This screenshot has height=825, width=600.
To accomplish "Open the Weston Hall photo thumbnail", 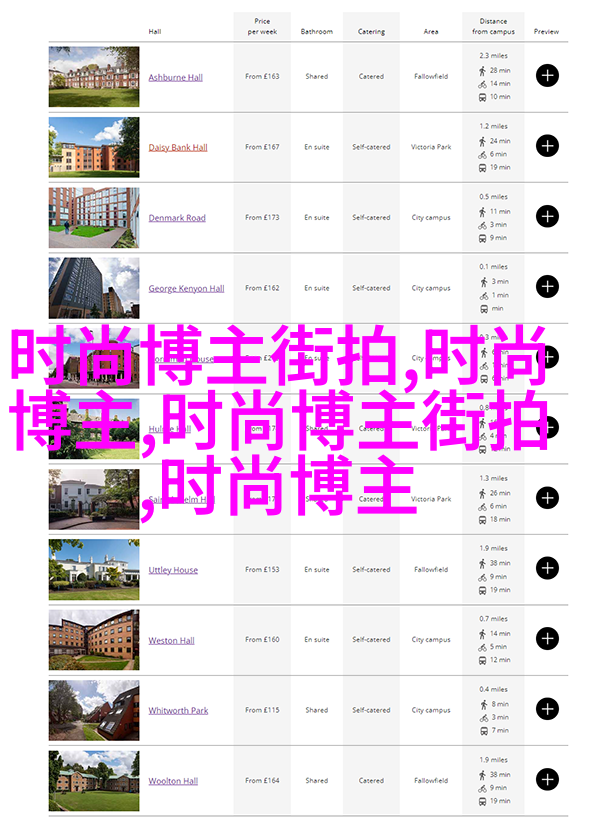I will pyautogui.click(x=94, y=639).
